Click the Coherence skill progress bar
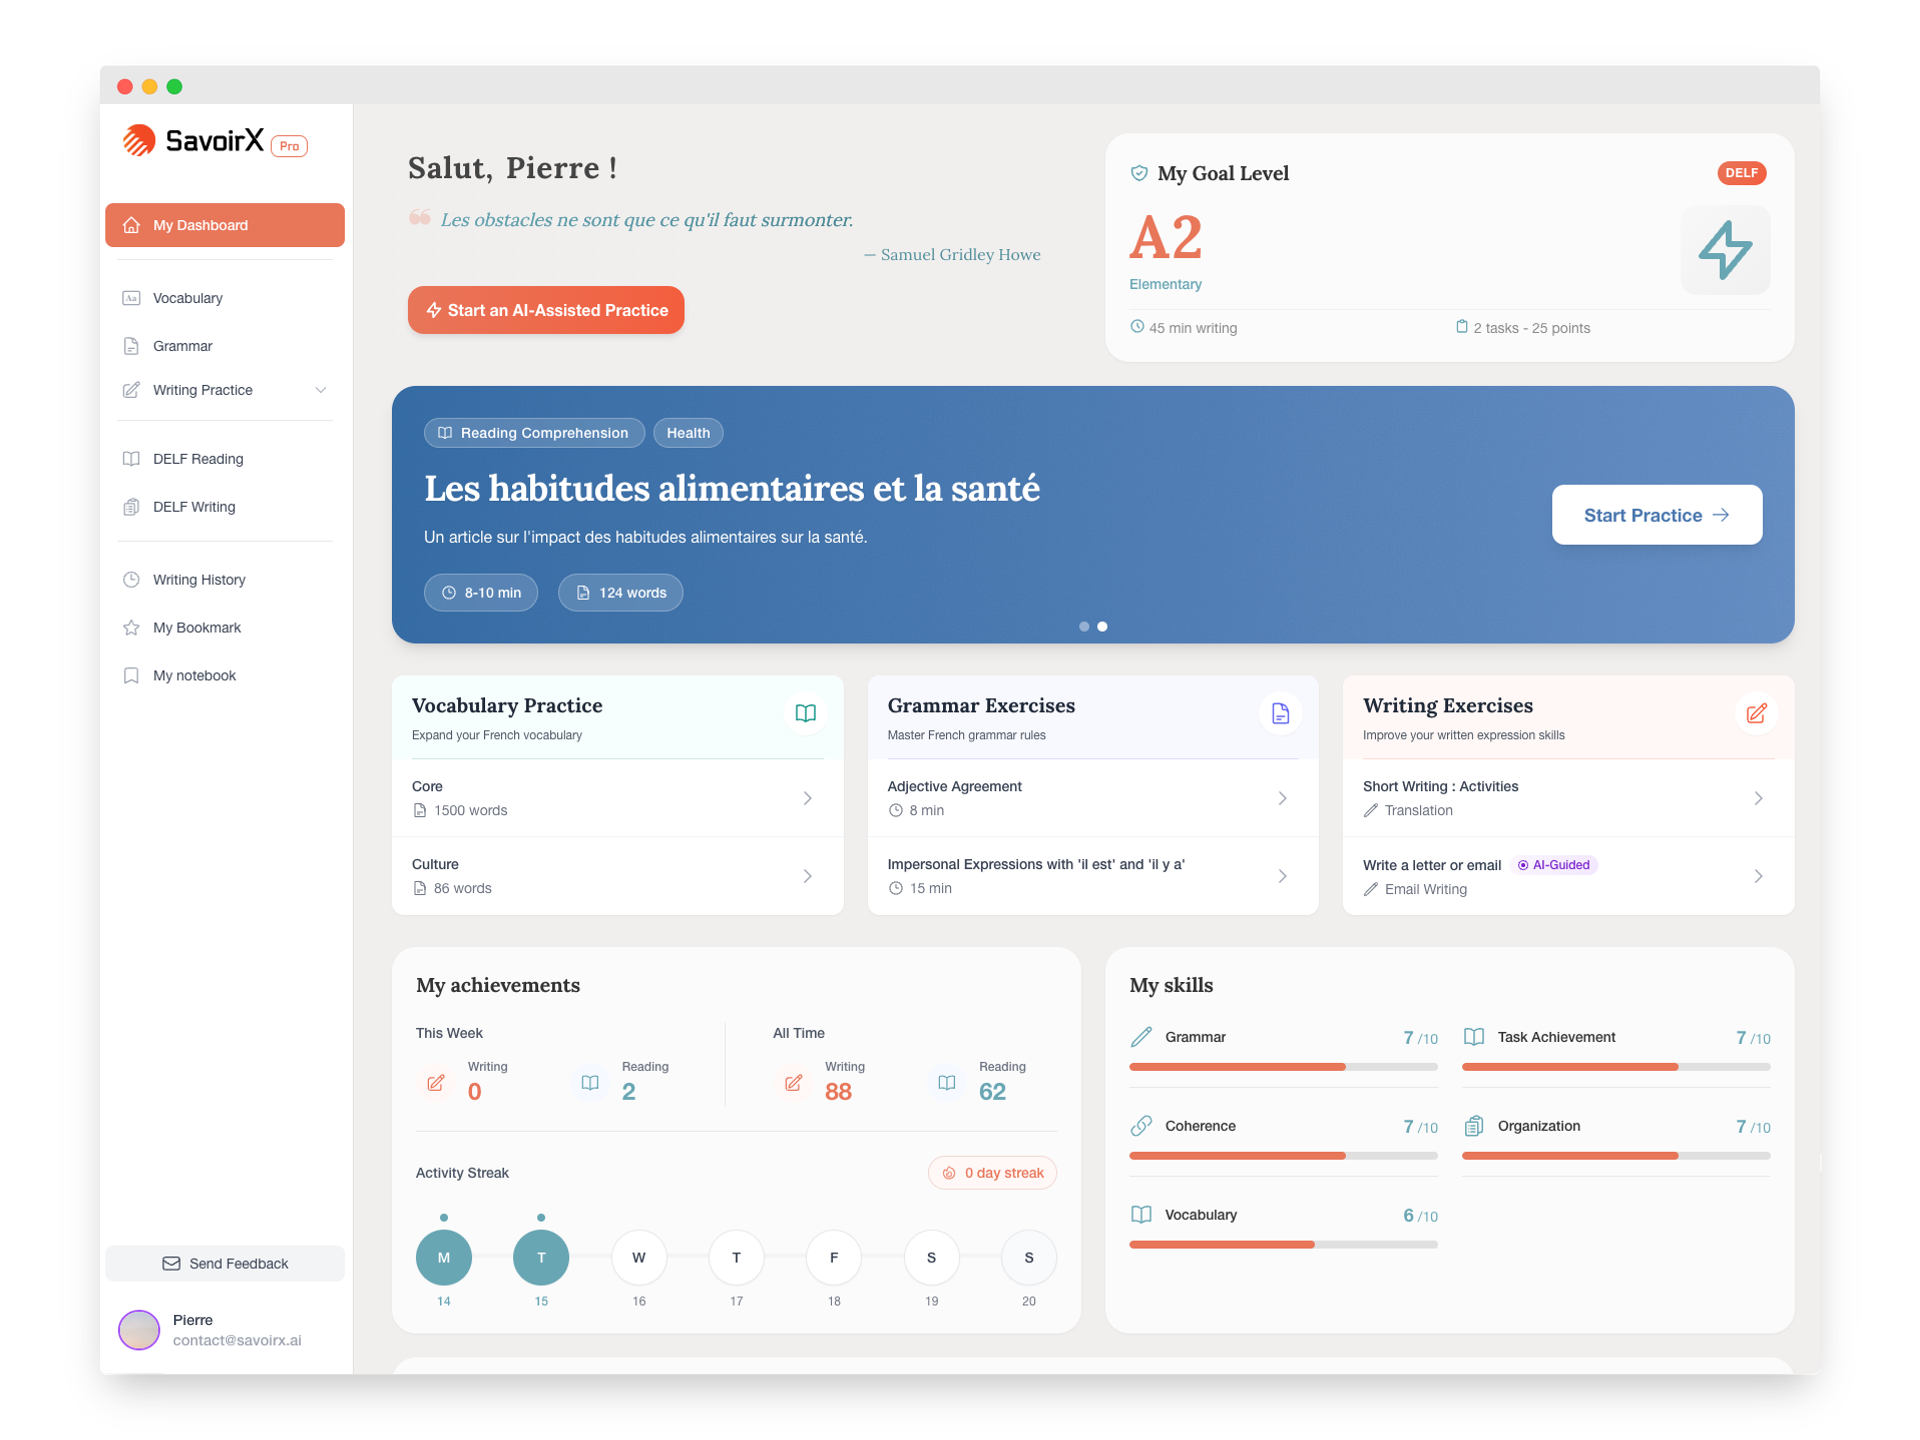This screenshot has width=1920, height=1440. coord(1283,1156)
